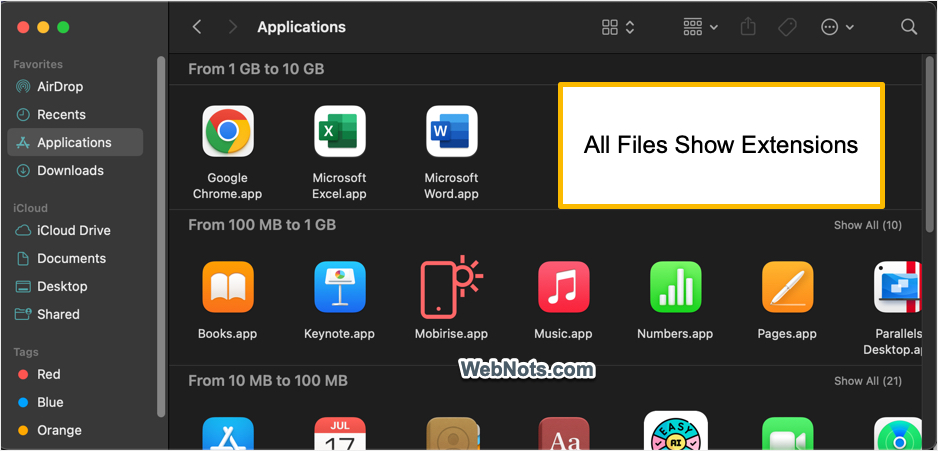938x451 pixels.
Task: Select the Font Book Aa icon
Action: [564, 434]
